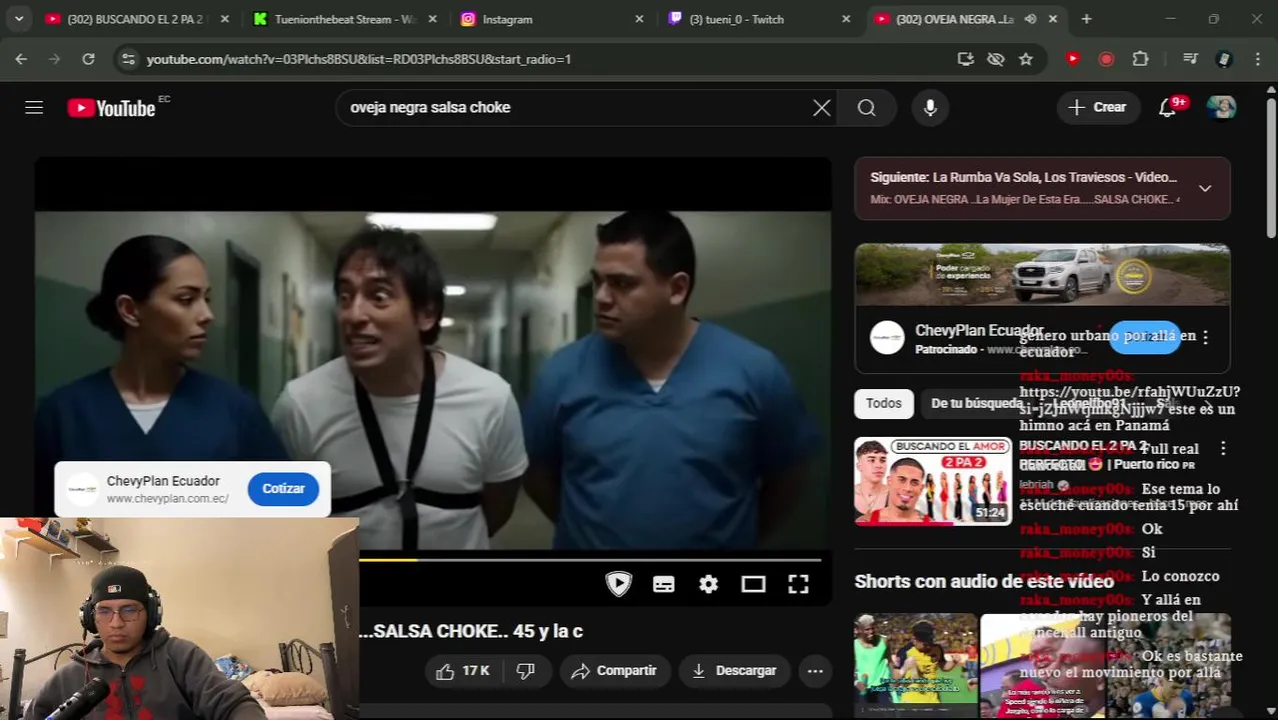Open options for BUSCANDO EL 2 PA 2 video
Viewport: 1278px width, 720px height.
pyautogui.click(x=1222, y=449)
